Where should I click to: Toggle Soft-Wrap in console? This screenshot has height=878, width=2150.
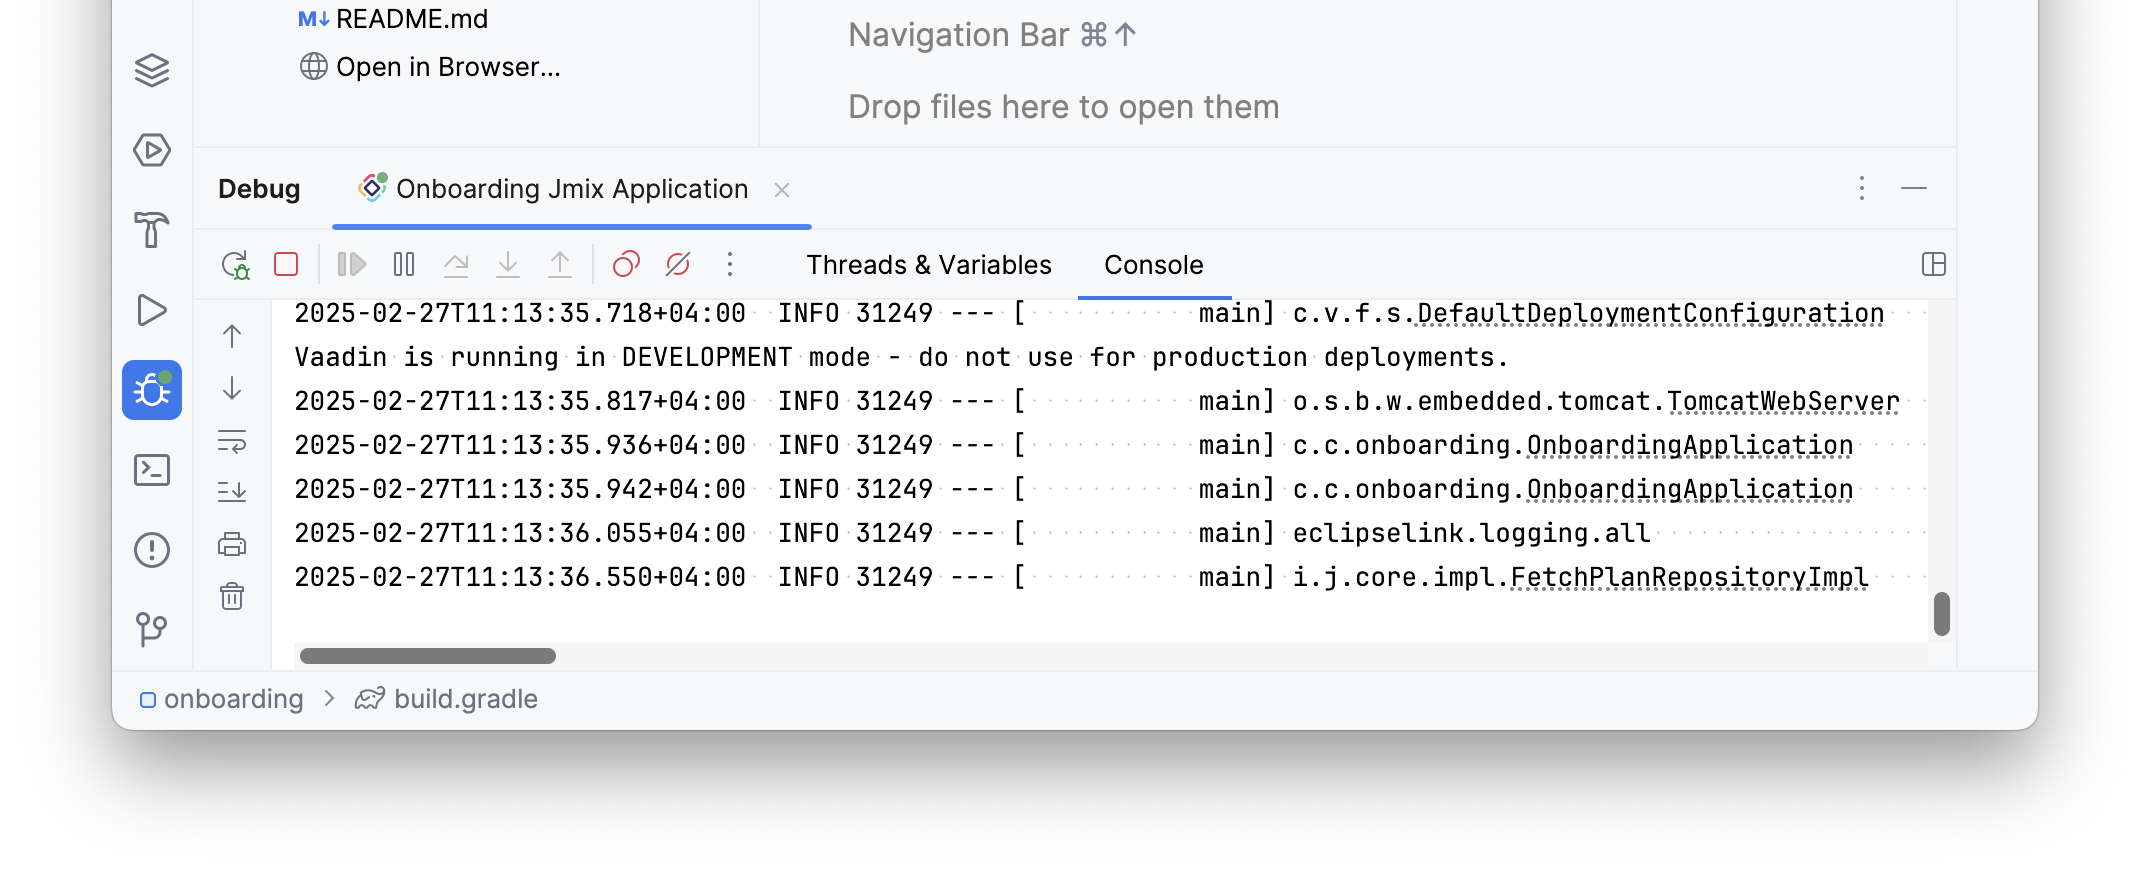pyautogui.click(x=232, y=441)
